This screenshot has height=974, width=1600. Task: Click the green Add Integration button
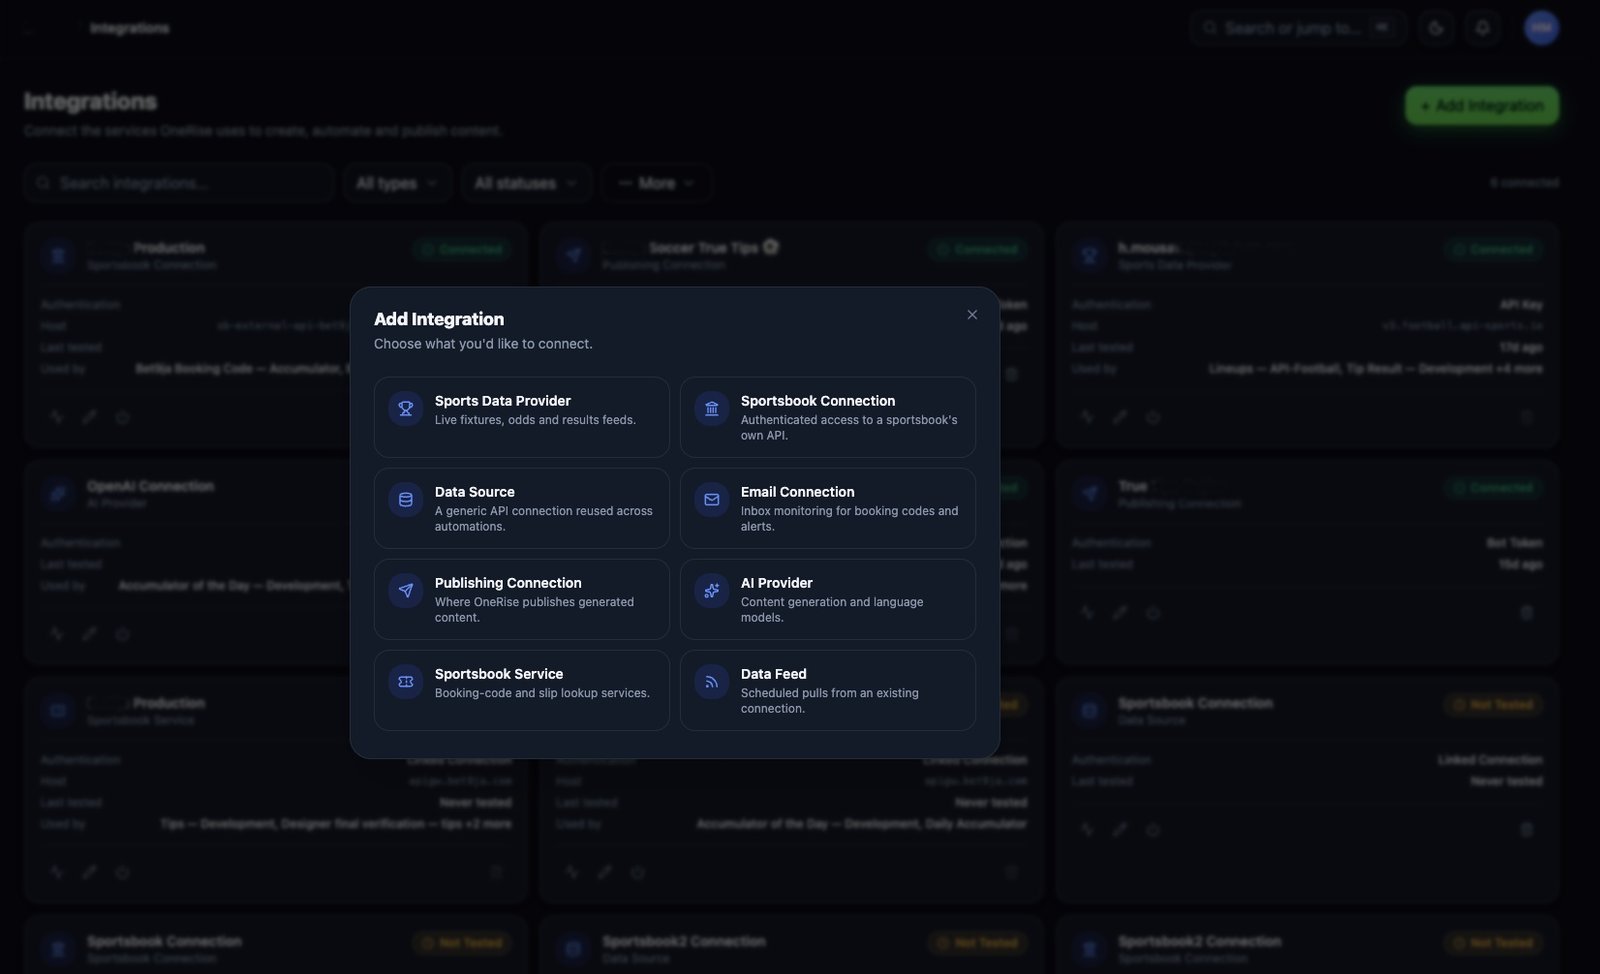coord(1482,106)
